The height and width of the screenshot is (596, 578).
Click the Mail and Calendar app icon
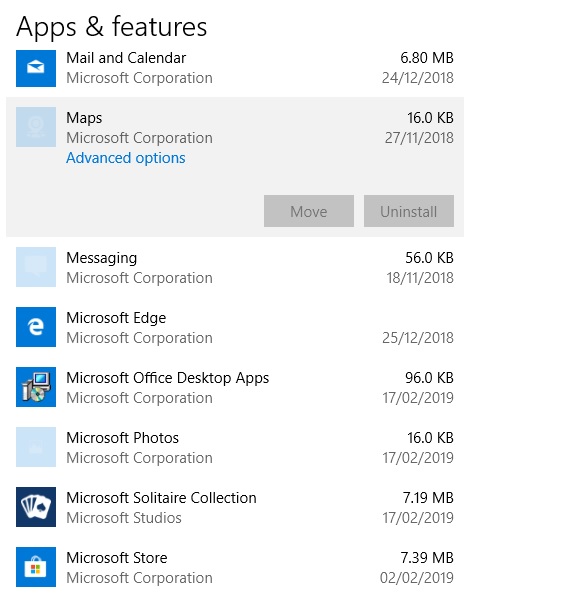(36, 68)
